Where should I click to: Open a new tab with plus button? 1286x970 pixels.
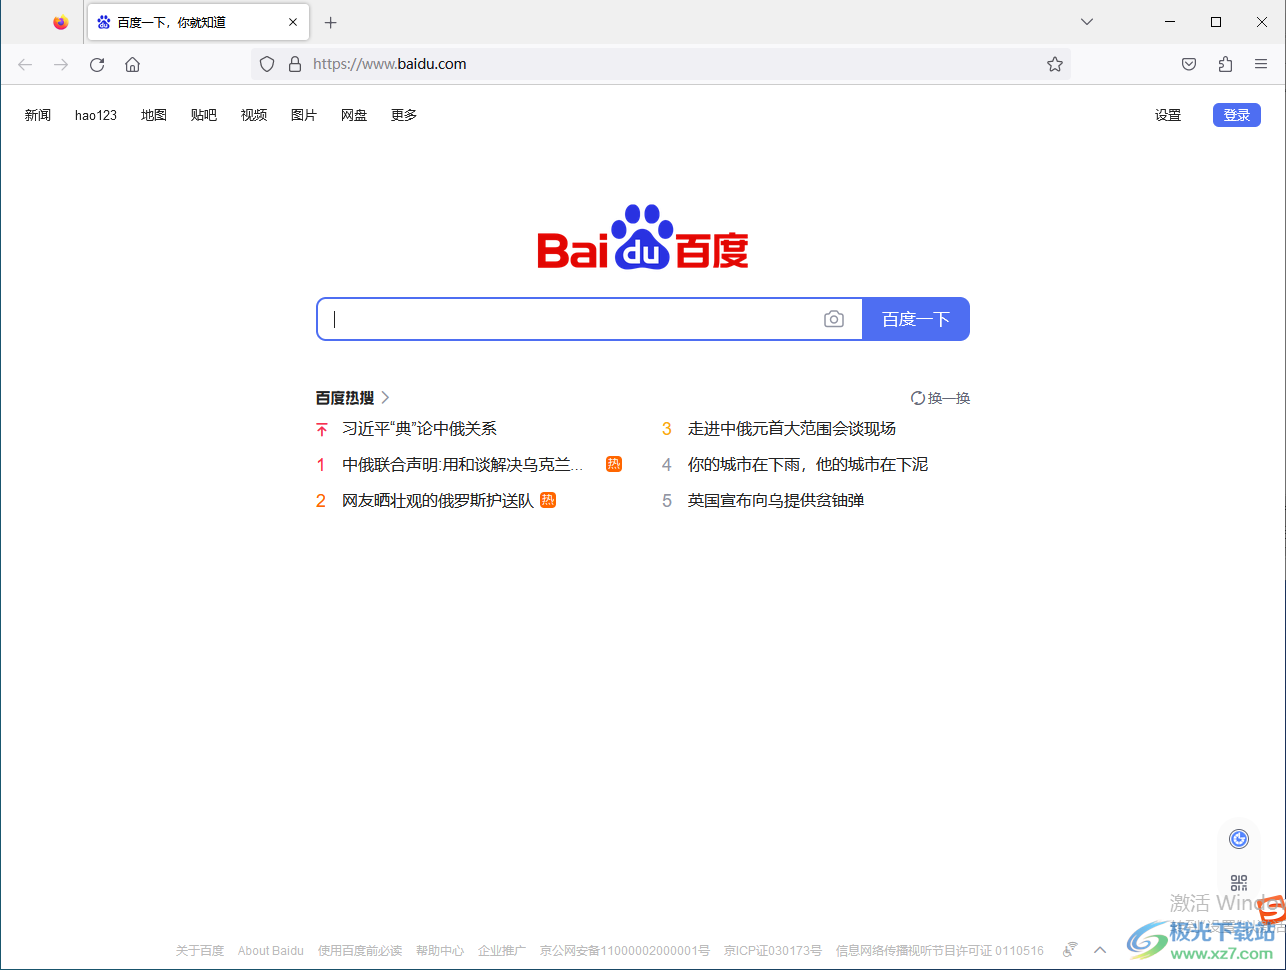click(x=331, y=22)
